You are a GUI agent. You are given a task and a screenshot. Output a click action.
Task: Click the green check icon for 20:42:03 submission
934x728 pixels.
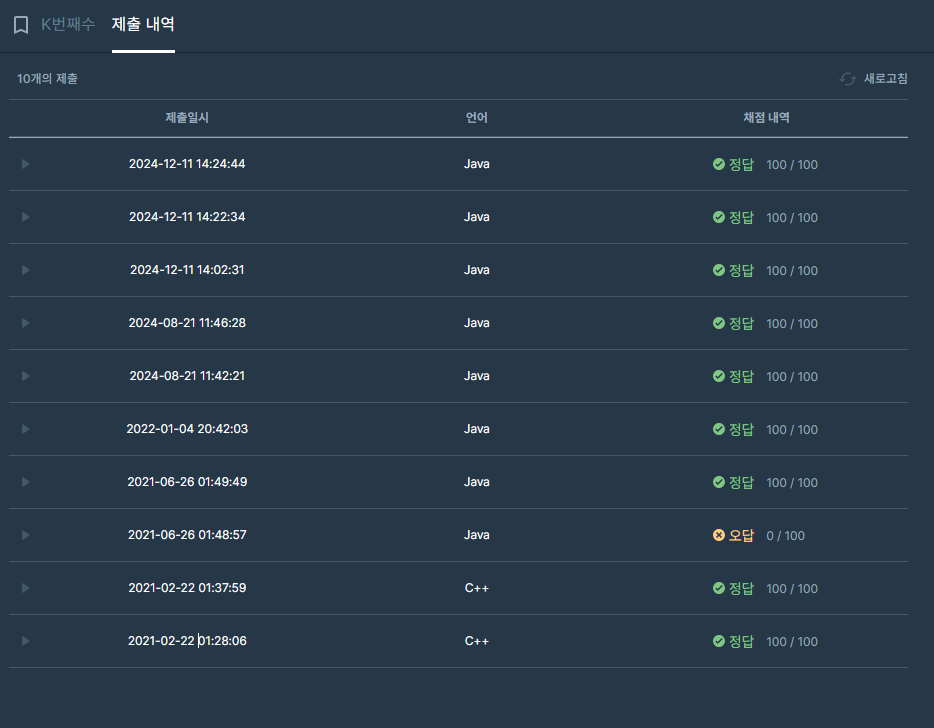[x=719, y=429]
